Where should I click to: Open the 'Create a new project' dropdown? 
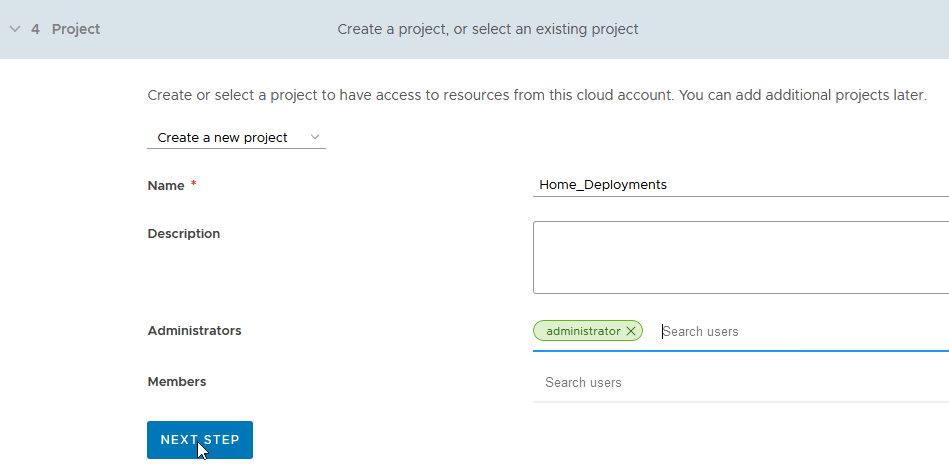point(236,138)
